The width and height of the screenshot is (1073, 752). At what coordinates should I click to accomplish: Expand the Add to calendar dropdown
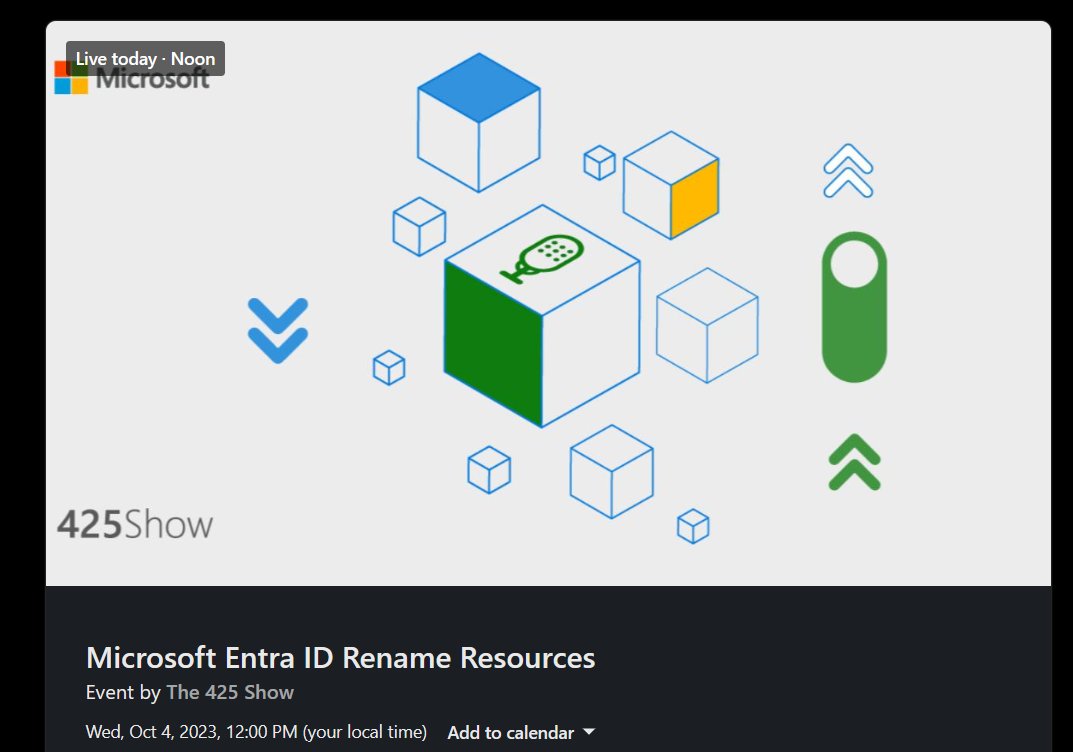point(521,733)
